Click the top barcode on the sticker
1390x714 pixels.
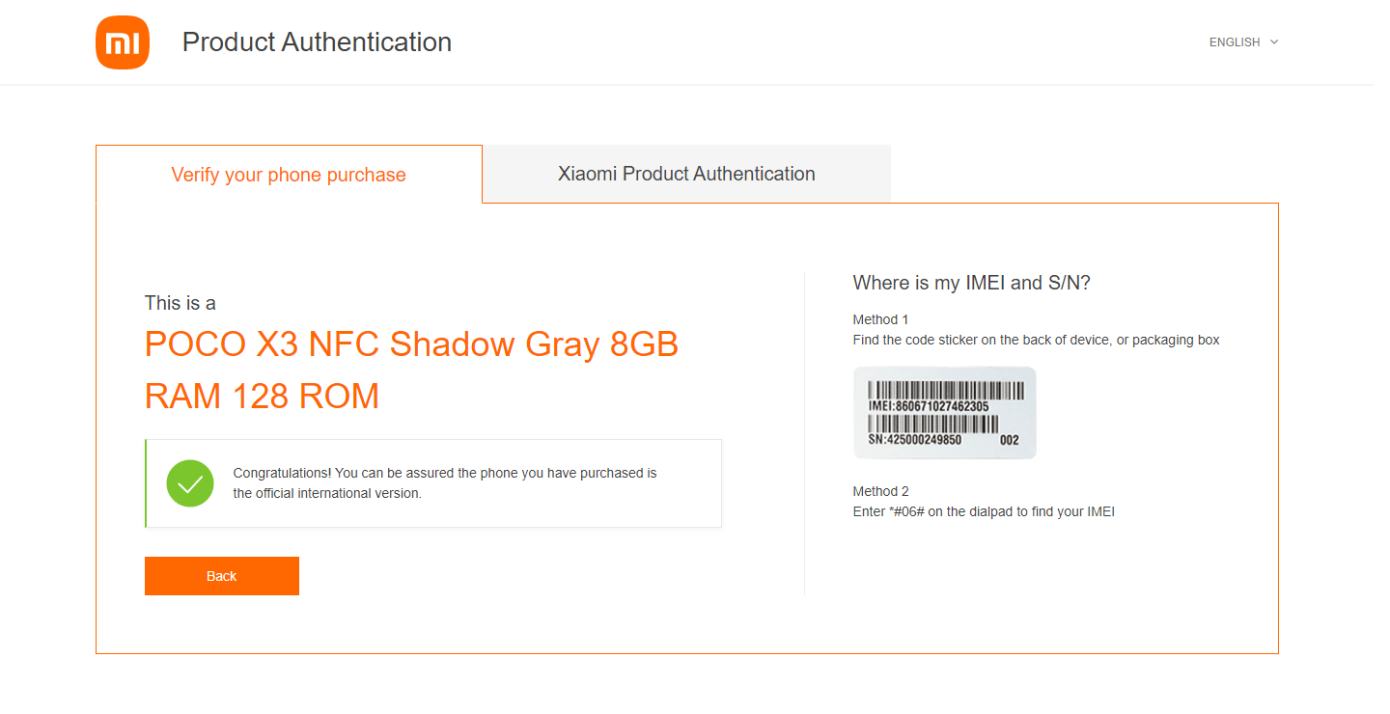pyautogui.click(x=945, y=390)
